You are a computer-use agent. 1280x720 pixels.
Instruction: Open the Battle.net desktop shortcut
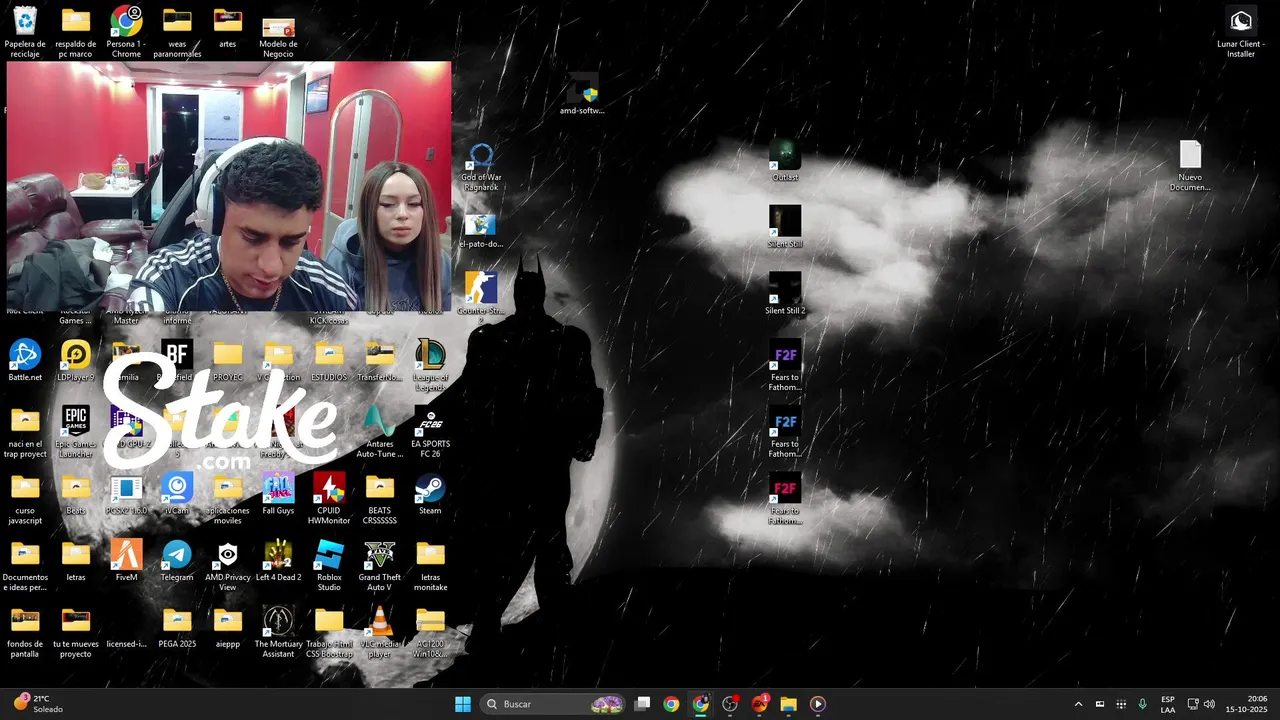[x=25, y=360]
